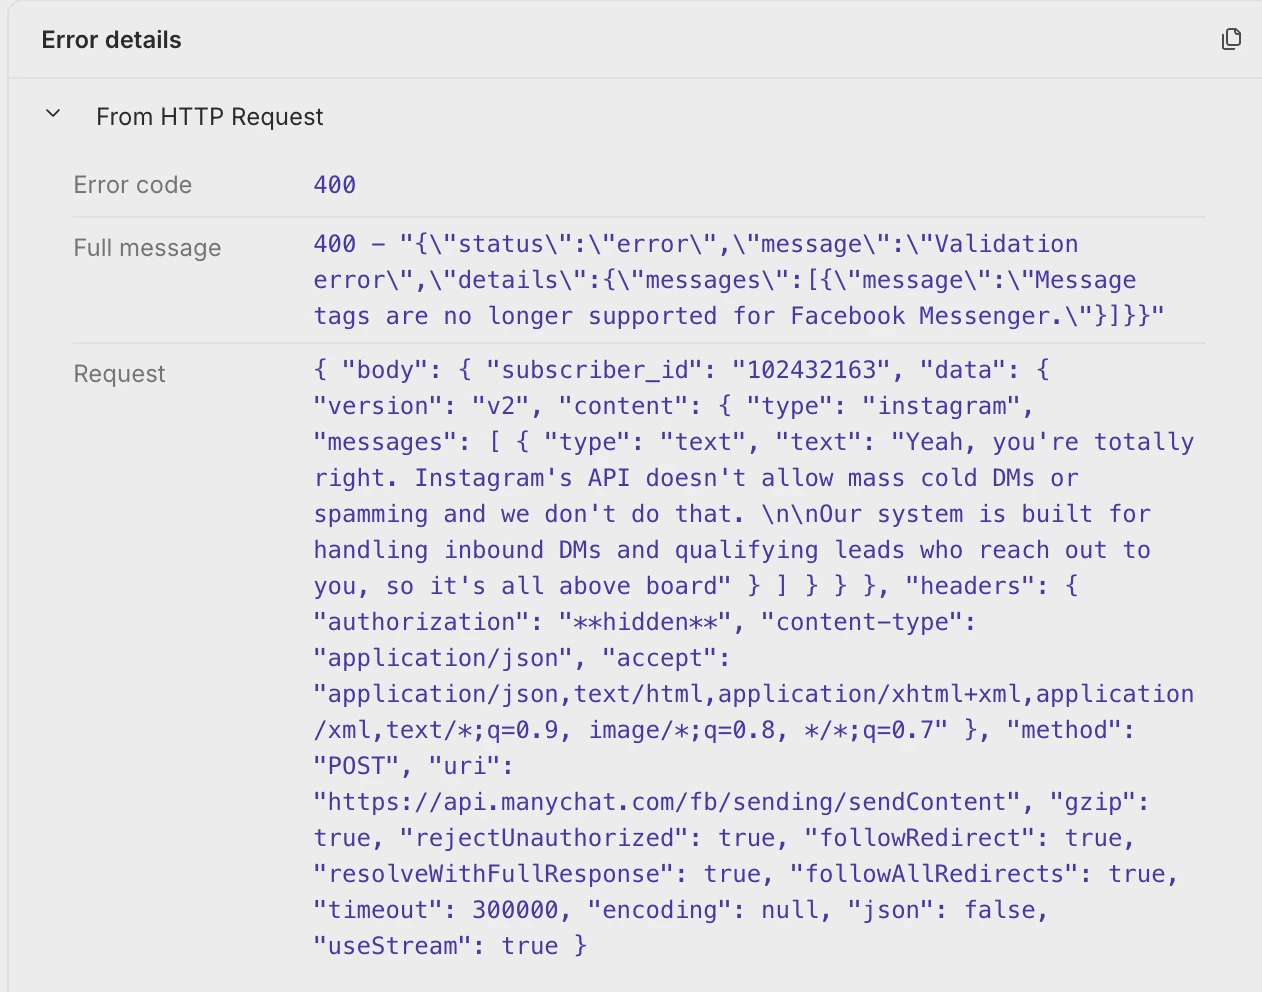Screen dimensions: 1262x992
Task: Click the timeout value 300000
Action: coord(514,910)
